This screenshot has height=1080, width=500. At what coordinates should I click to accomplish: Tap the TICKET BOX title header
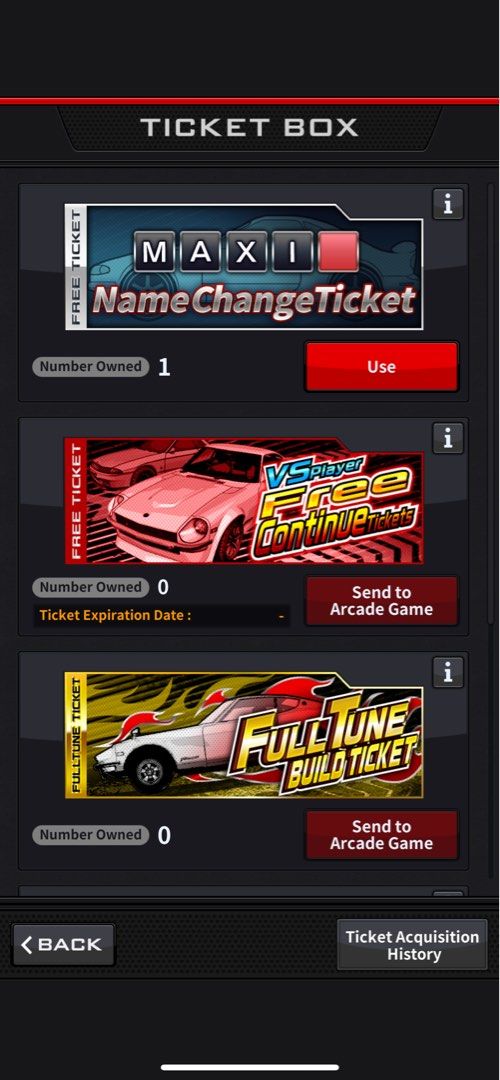[249, 127]
